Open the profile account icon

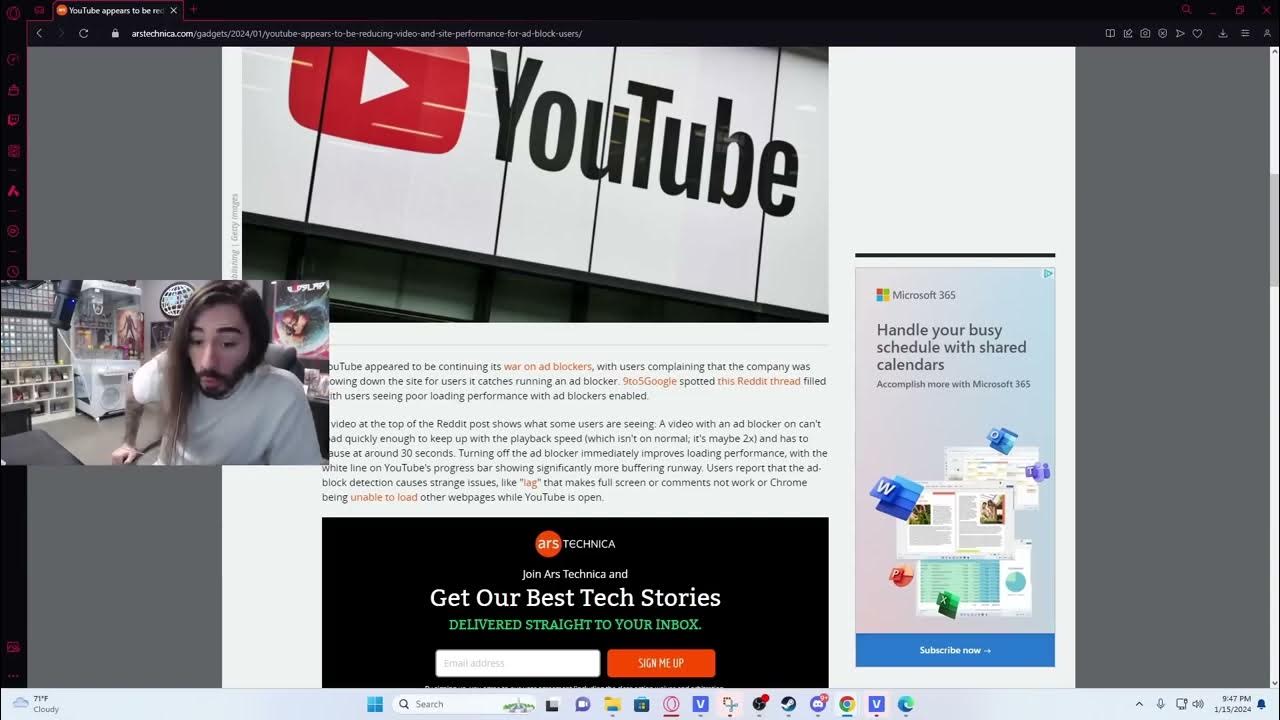pyautogui.click(x=1267, y=33)
